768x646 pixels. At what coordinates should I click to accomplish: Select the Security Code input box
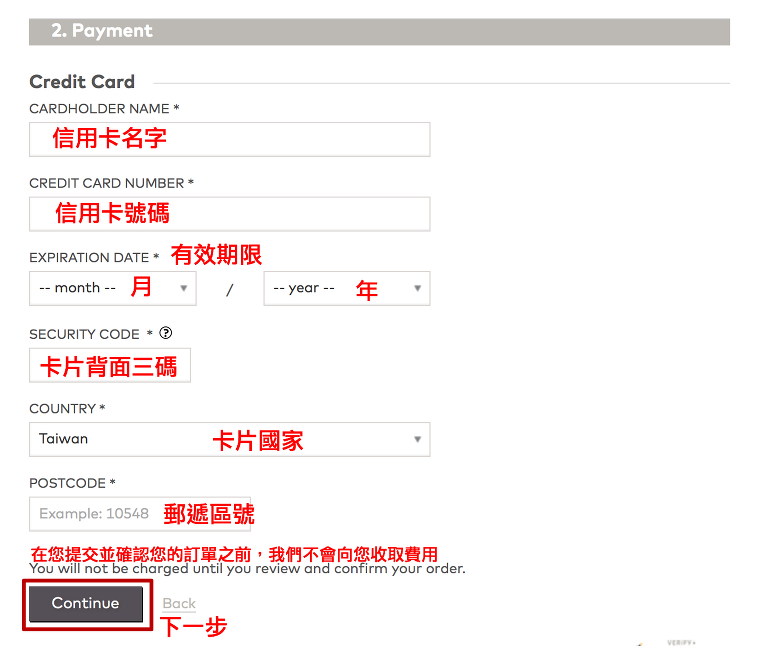tap(109, 365)
